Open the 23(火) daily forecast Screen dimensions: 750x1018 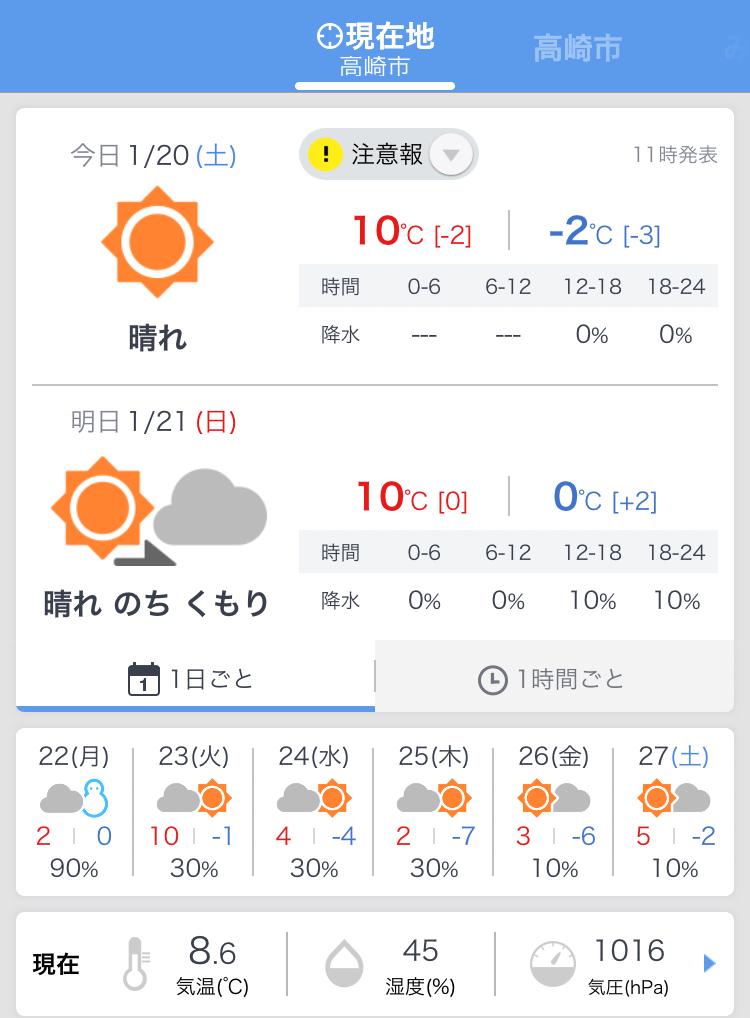pyautogui.click(x=194, y=813)
